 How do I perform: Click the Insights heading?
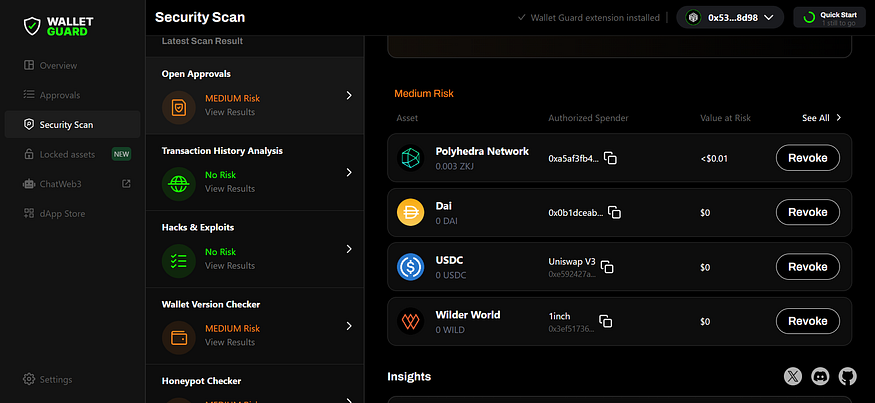point(409,377)
